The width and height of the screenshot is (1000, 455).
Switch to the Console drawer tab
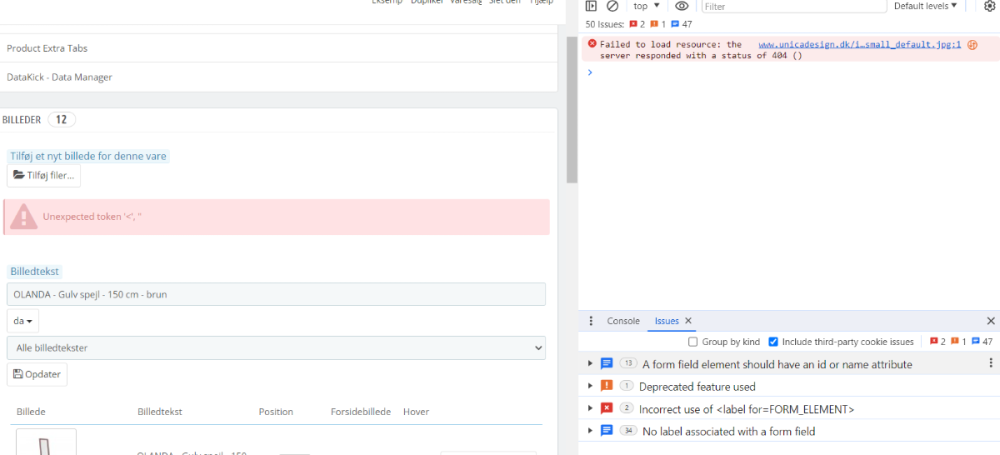click(623, 321)
